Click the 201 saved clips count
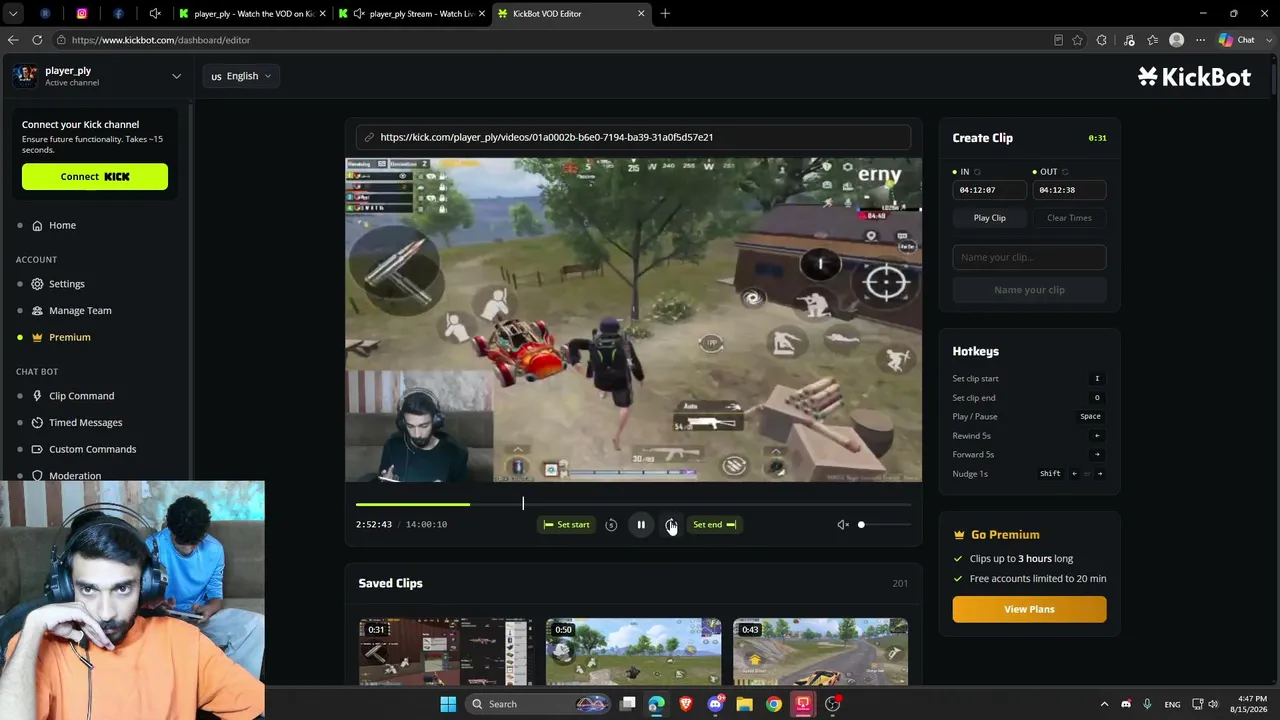Viewport: 1280px width, 720px height. pos(900,583)
